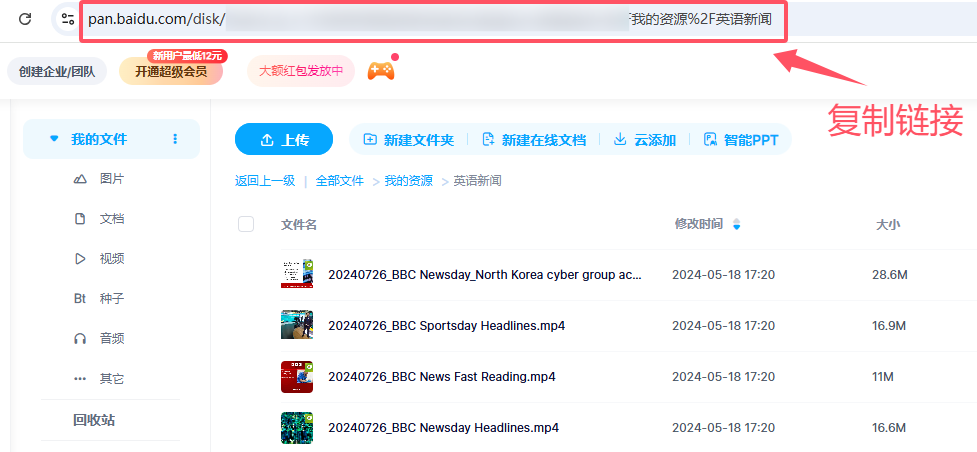Click the 文档 document icon
977x452 pixels.
point(80,219)
